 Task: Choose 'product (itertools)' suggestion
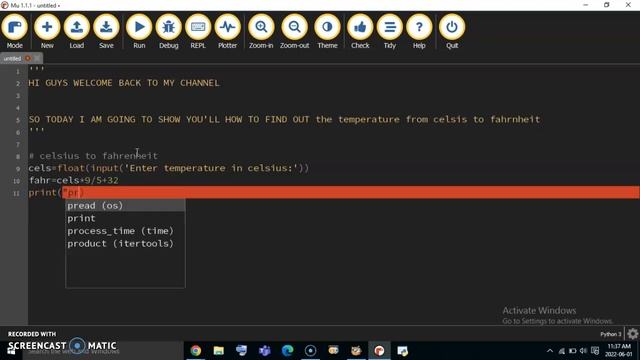[x=125, y=244]
